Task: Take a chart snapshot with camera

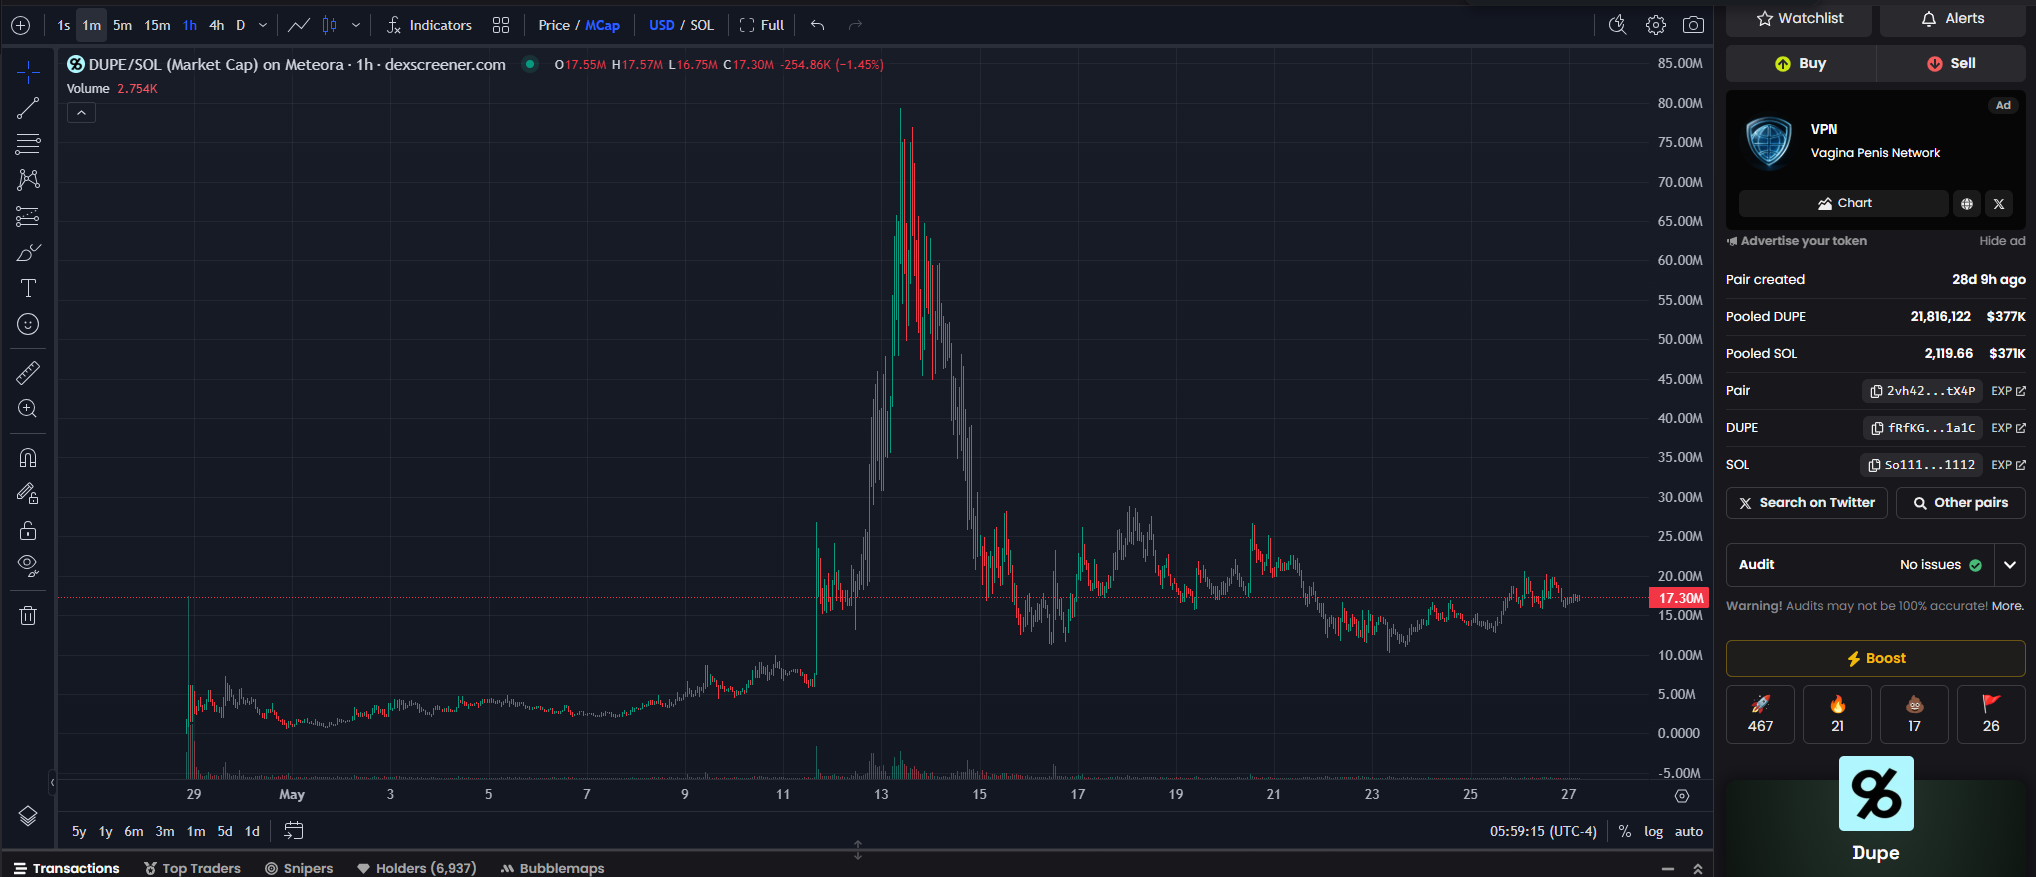Action: pos(1693,25)
